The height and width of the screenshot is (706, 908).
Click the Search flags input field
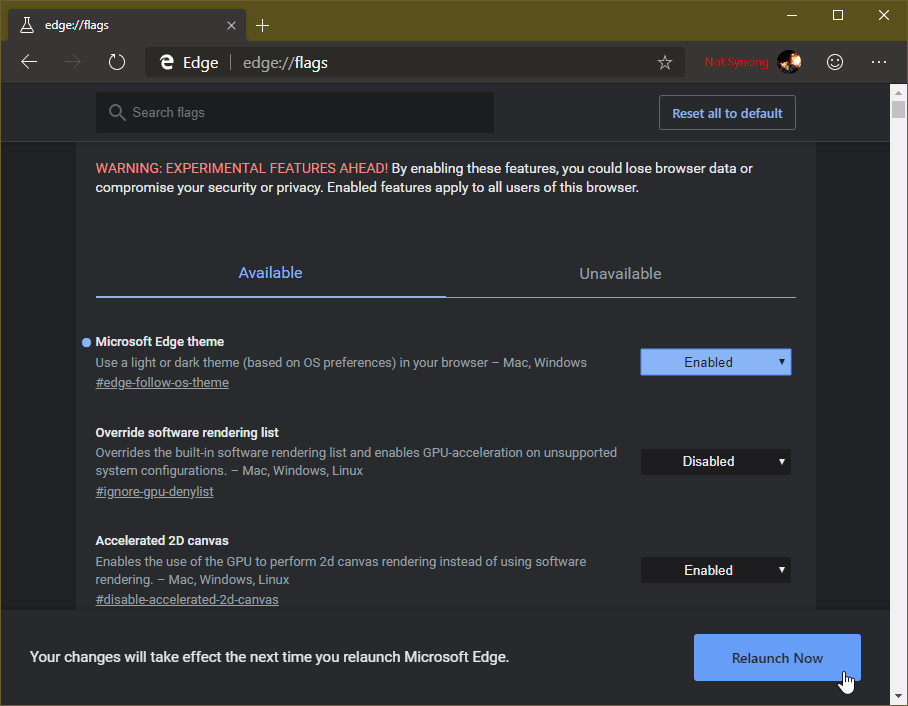click(294, 112)
